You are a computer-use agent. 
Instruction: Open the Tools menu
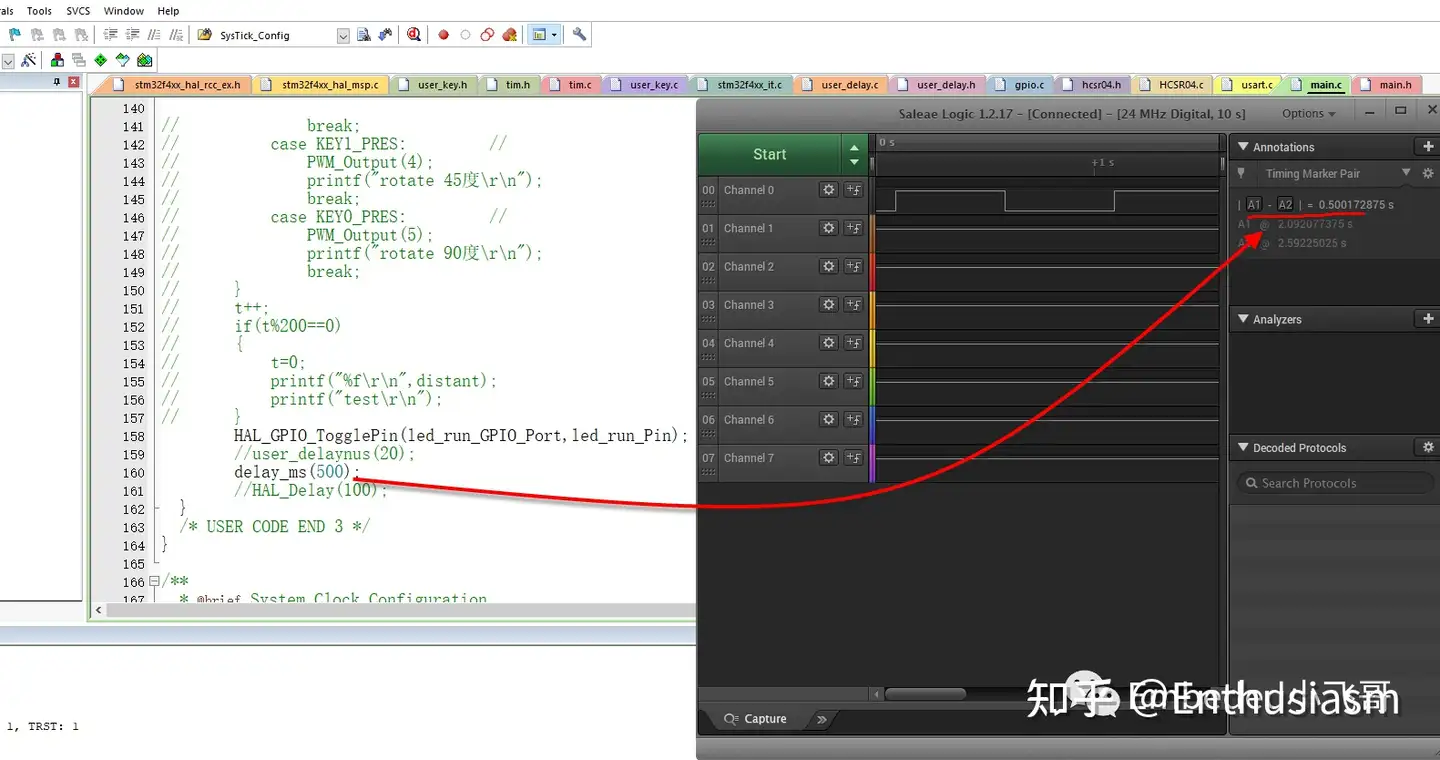pyautogui.click(x=39, y=11)
